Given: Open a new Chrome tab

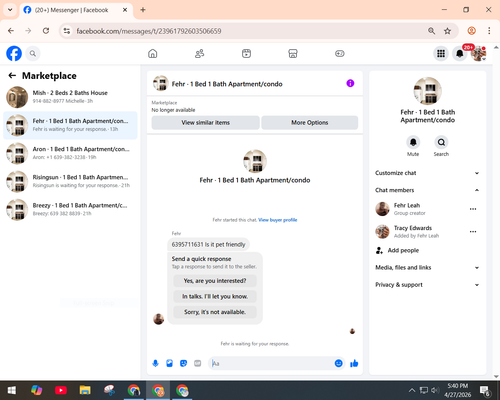Looking at the screenshot, I should click(143, 10).
